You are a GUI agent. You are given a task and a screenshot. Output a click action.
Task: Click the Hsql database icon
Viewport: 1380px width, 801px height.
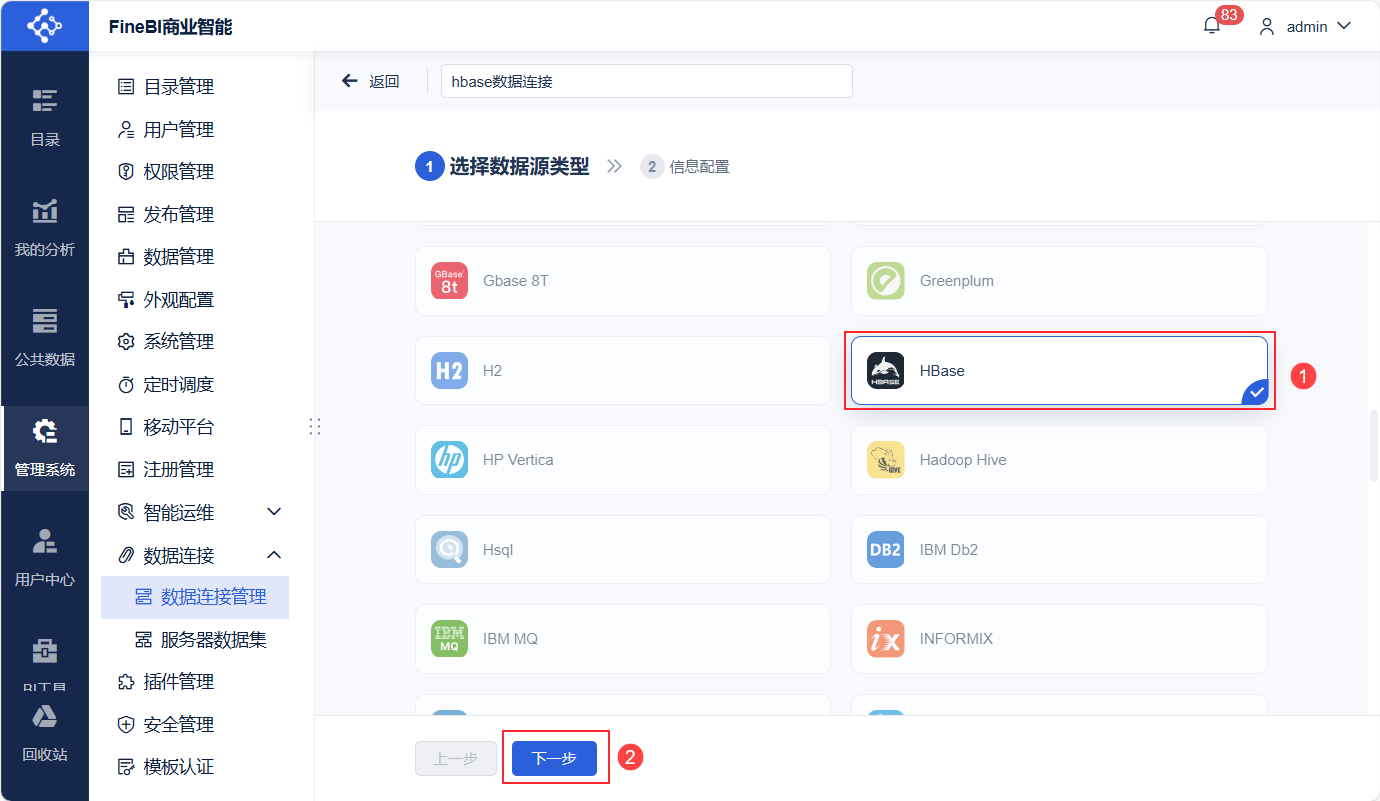coord(449,550)
